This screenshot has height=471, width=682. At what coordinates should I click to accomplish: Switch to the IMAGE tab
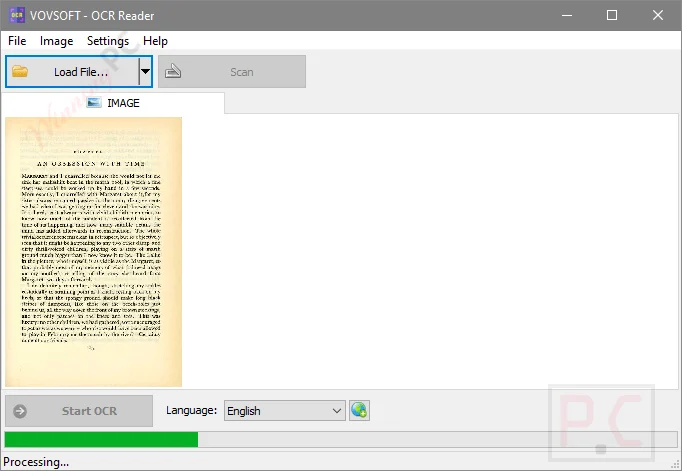pyautogui.click(x=113, y=103)
